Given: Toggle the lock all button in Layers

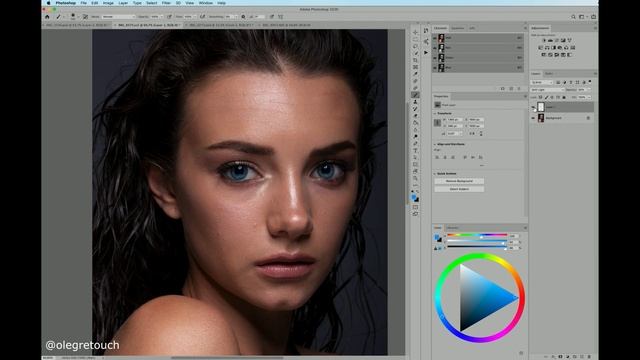Looking at the screenshot, I should coord(564,97).
